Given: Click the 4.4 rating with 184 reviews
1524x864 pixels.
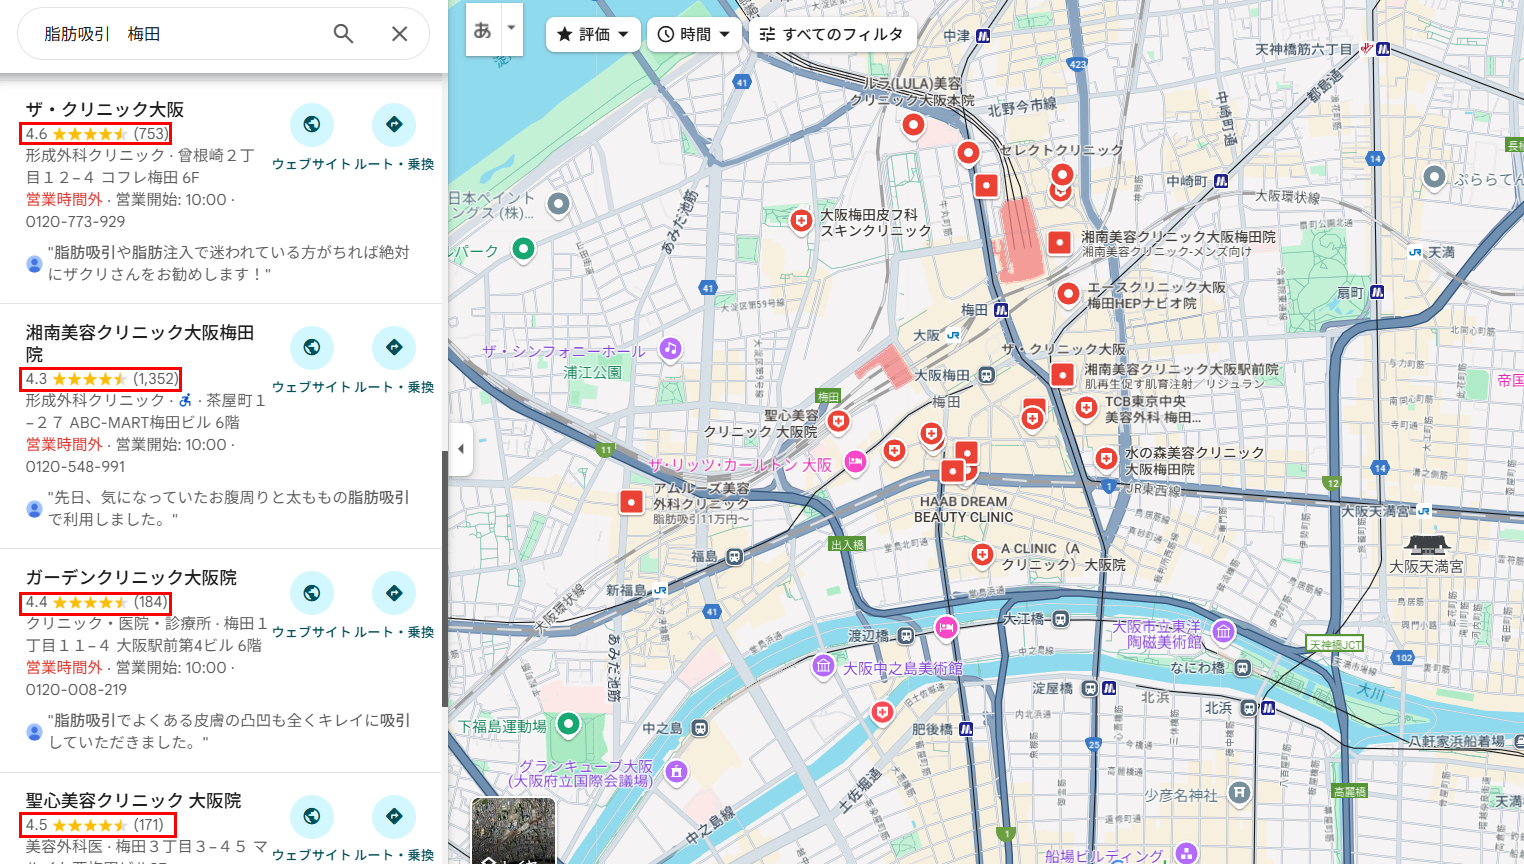Looking at the screenshot, I should pyautogui.click(x=95, y=602).
